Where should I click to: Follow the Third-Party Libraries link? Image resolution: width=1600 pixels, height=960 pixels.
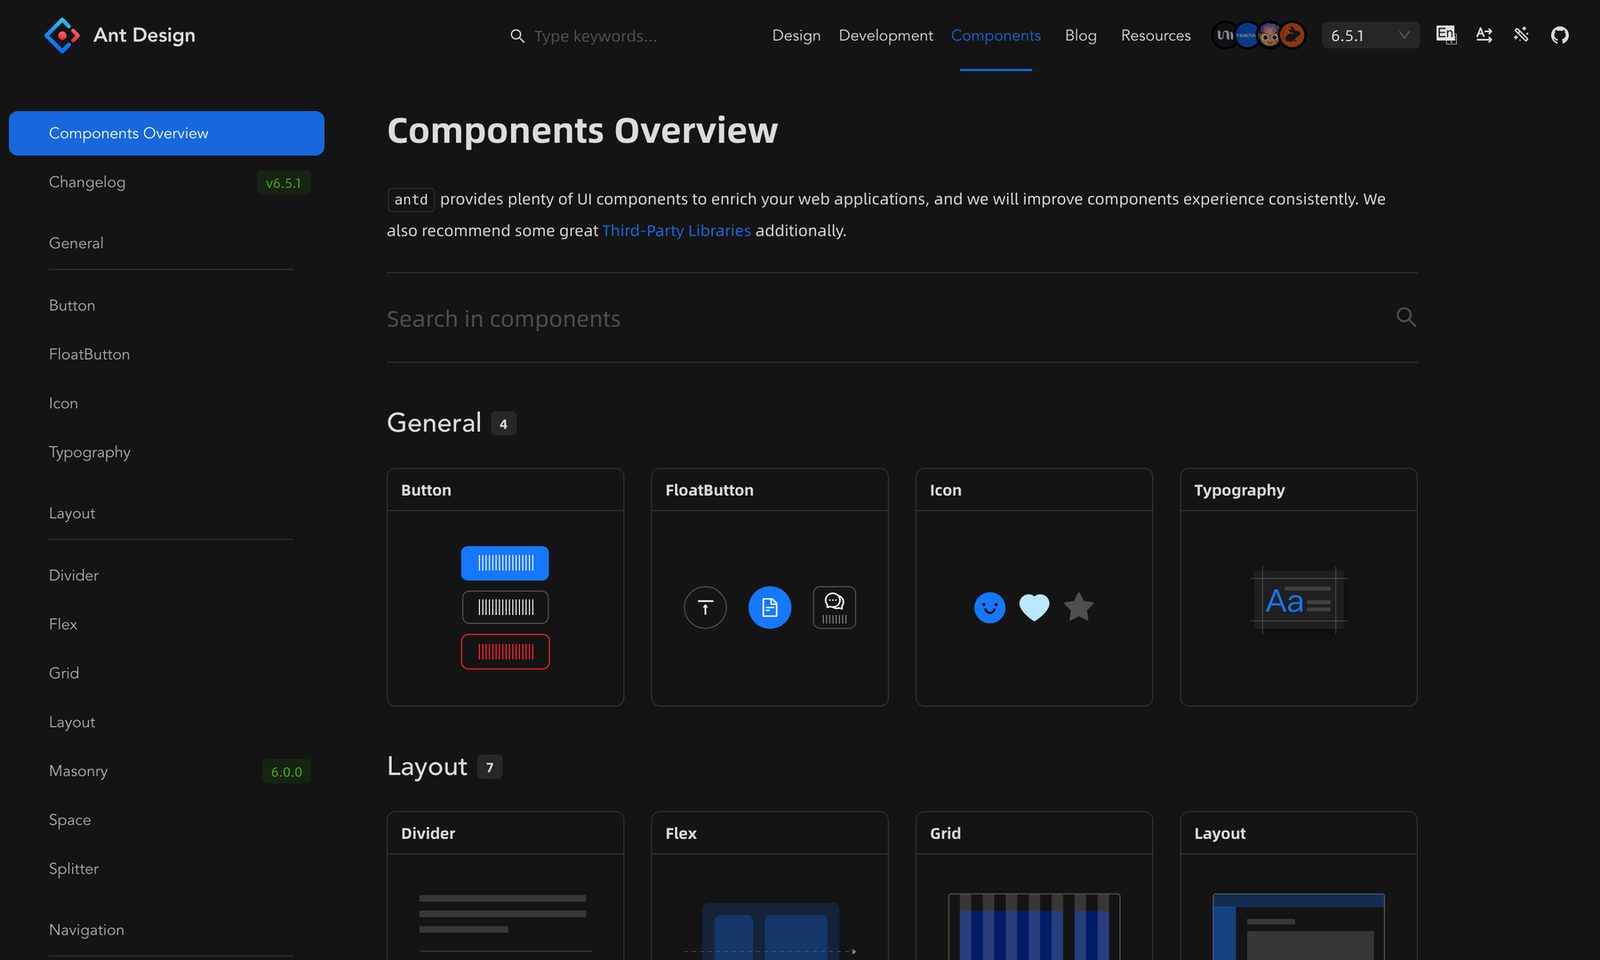click(676, 230)
